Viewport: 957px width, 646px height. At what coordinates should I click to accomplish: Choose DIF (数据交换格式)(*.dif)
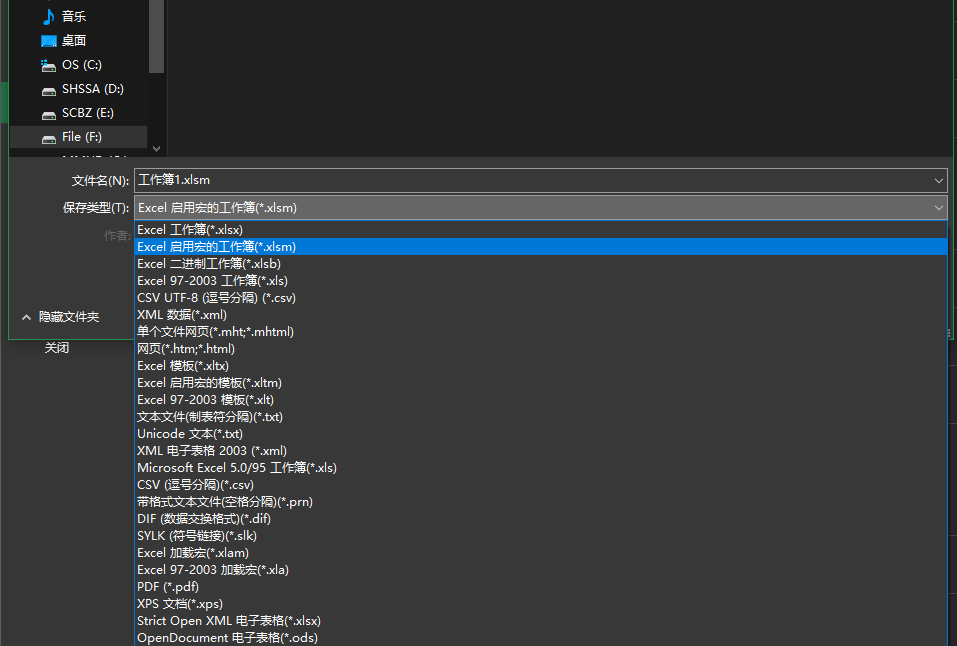[x=541, y=519]
